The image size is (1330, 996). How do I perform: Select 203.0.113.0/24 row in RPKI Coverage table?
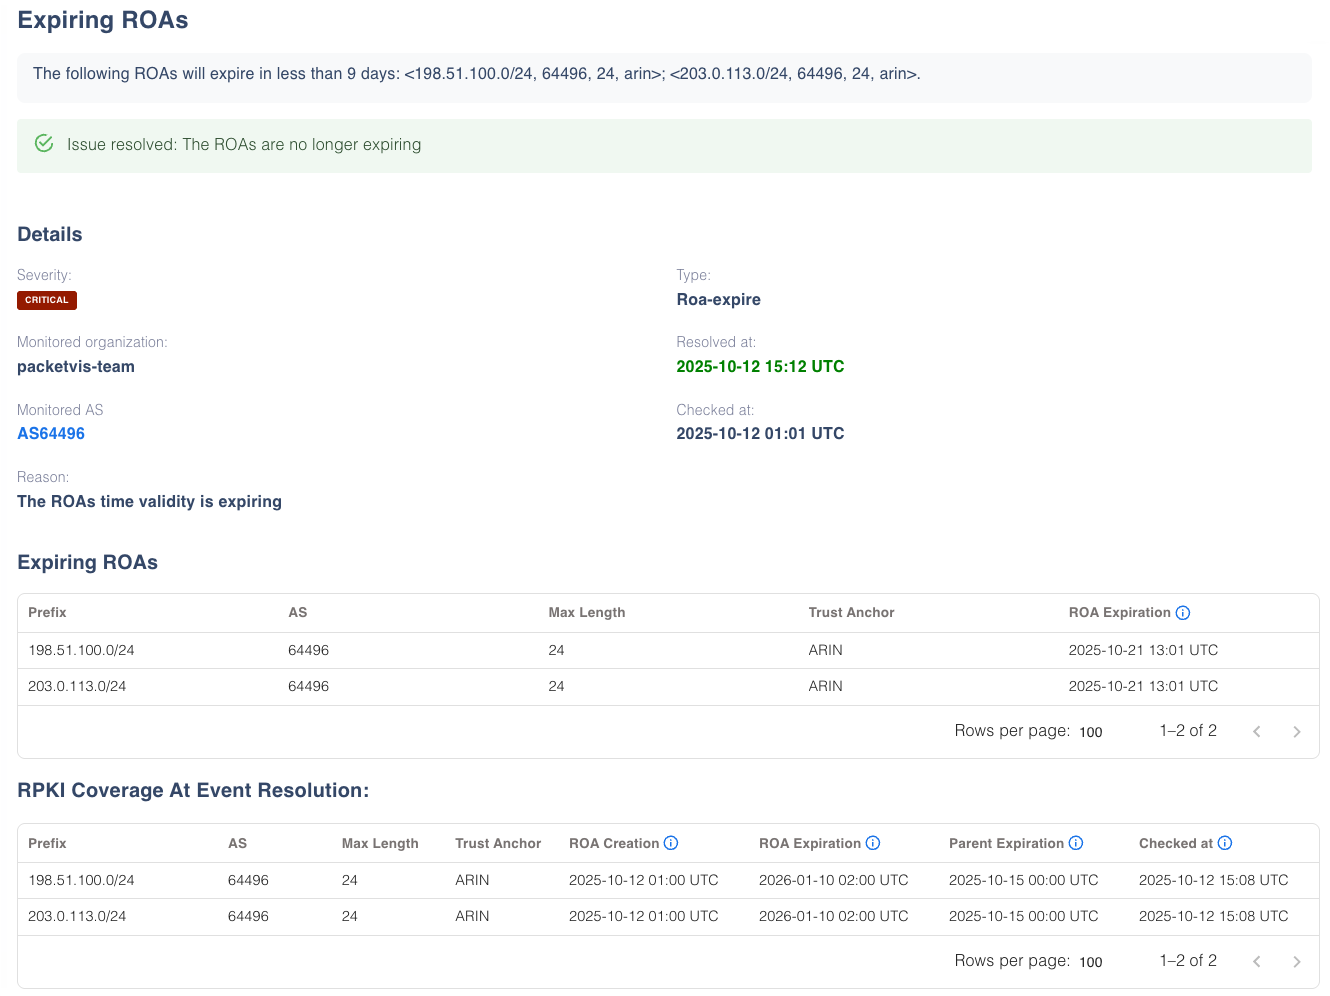pos(77,916)
